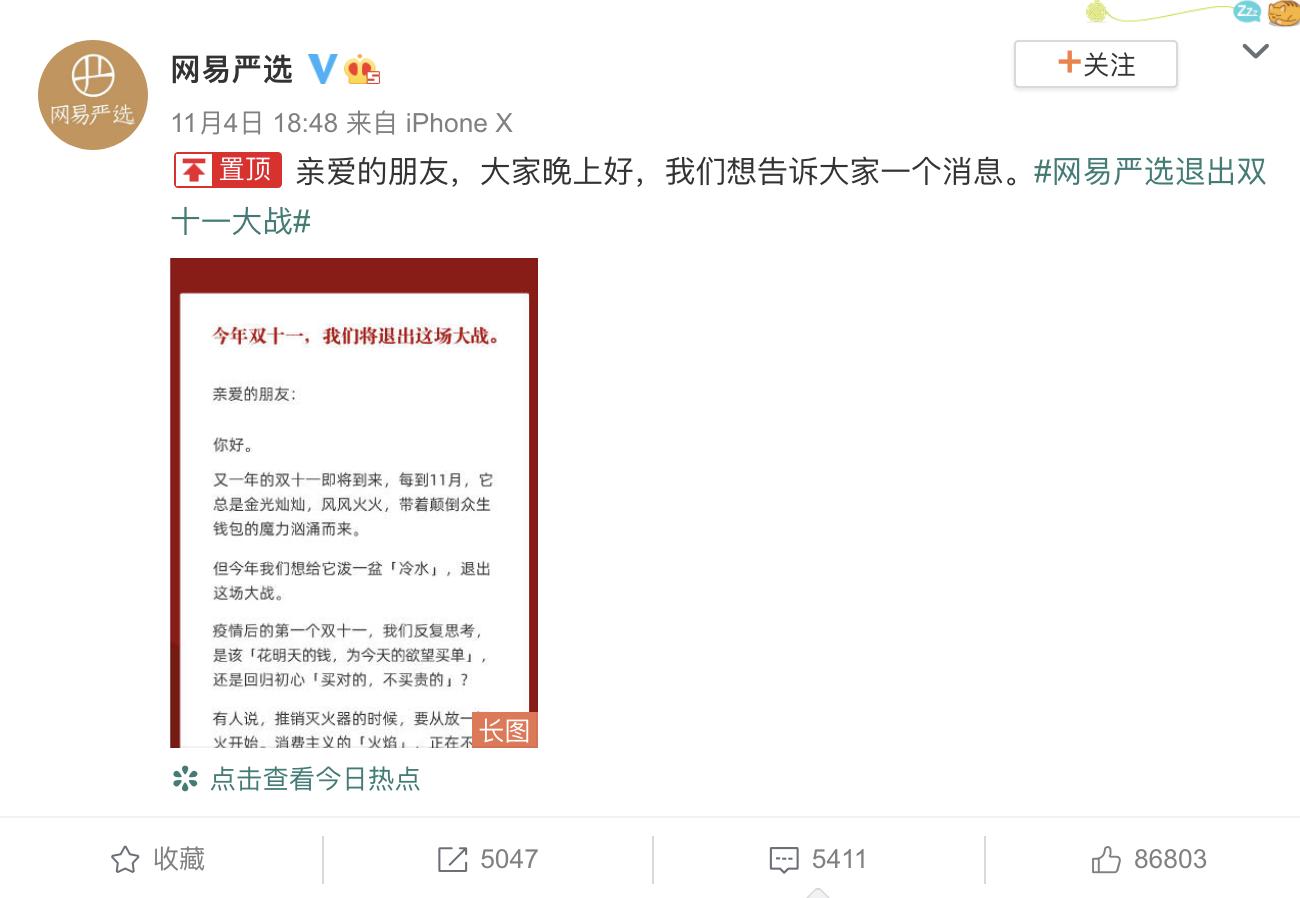This screenshot has height=898, width=1300.
Task: Click the sleeping Zzz bubble icon
Action: [1246, 12]
